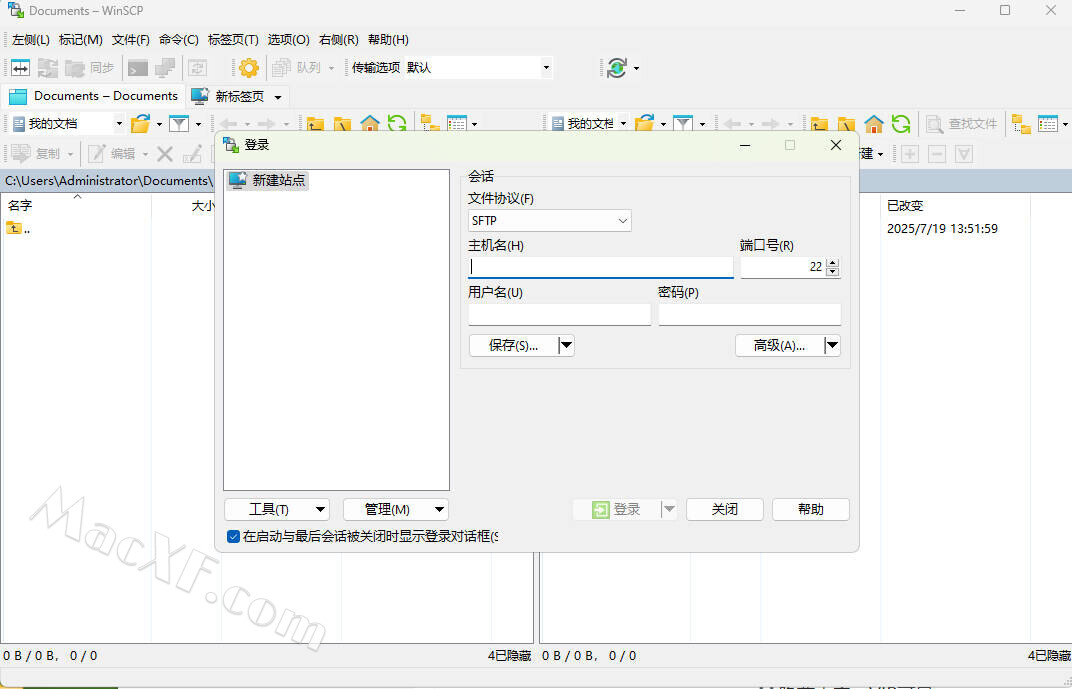Screen dimensions: 1072x689
Task: Expand the arrow next to 保存(S)
Action: (566, 346)
